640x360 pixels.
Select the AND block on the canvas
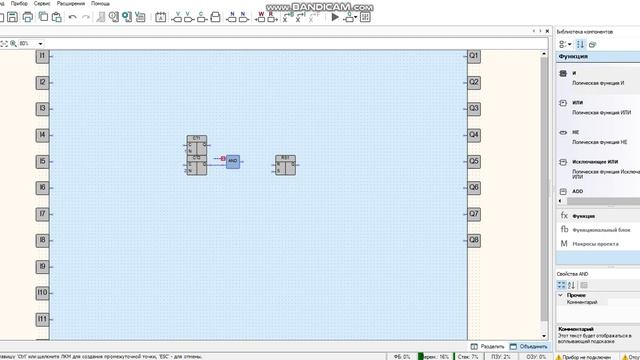pos(233,161)
